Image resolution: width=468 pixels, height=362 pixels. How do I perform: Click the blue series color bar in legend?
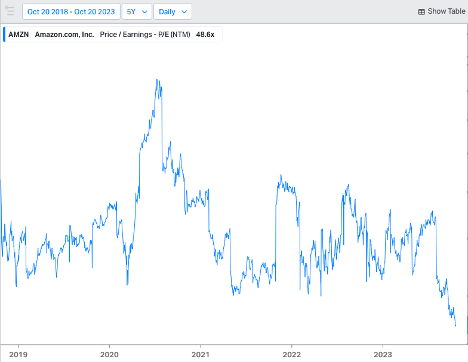coord(4,34)
